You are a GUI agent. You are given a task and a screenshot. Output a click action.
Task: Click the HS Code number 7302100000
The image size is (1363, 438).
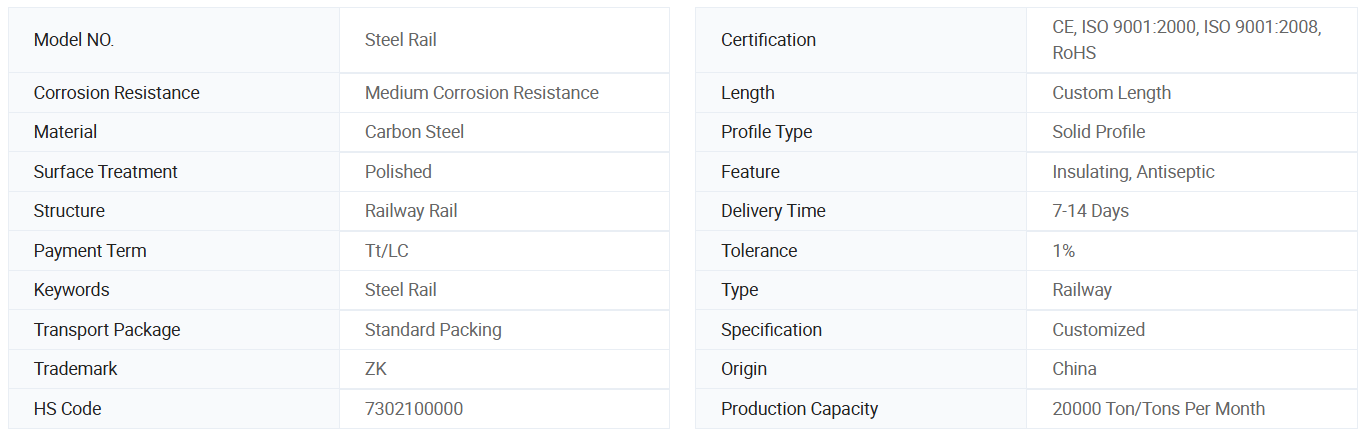pos(413,409)
